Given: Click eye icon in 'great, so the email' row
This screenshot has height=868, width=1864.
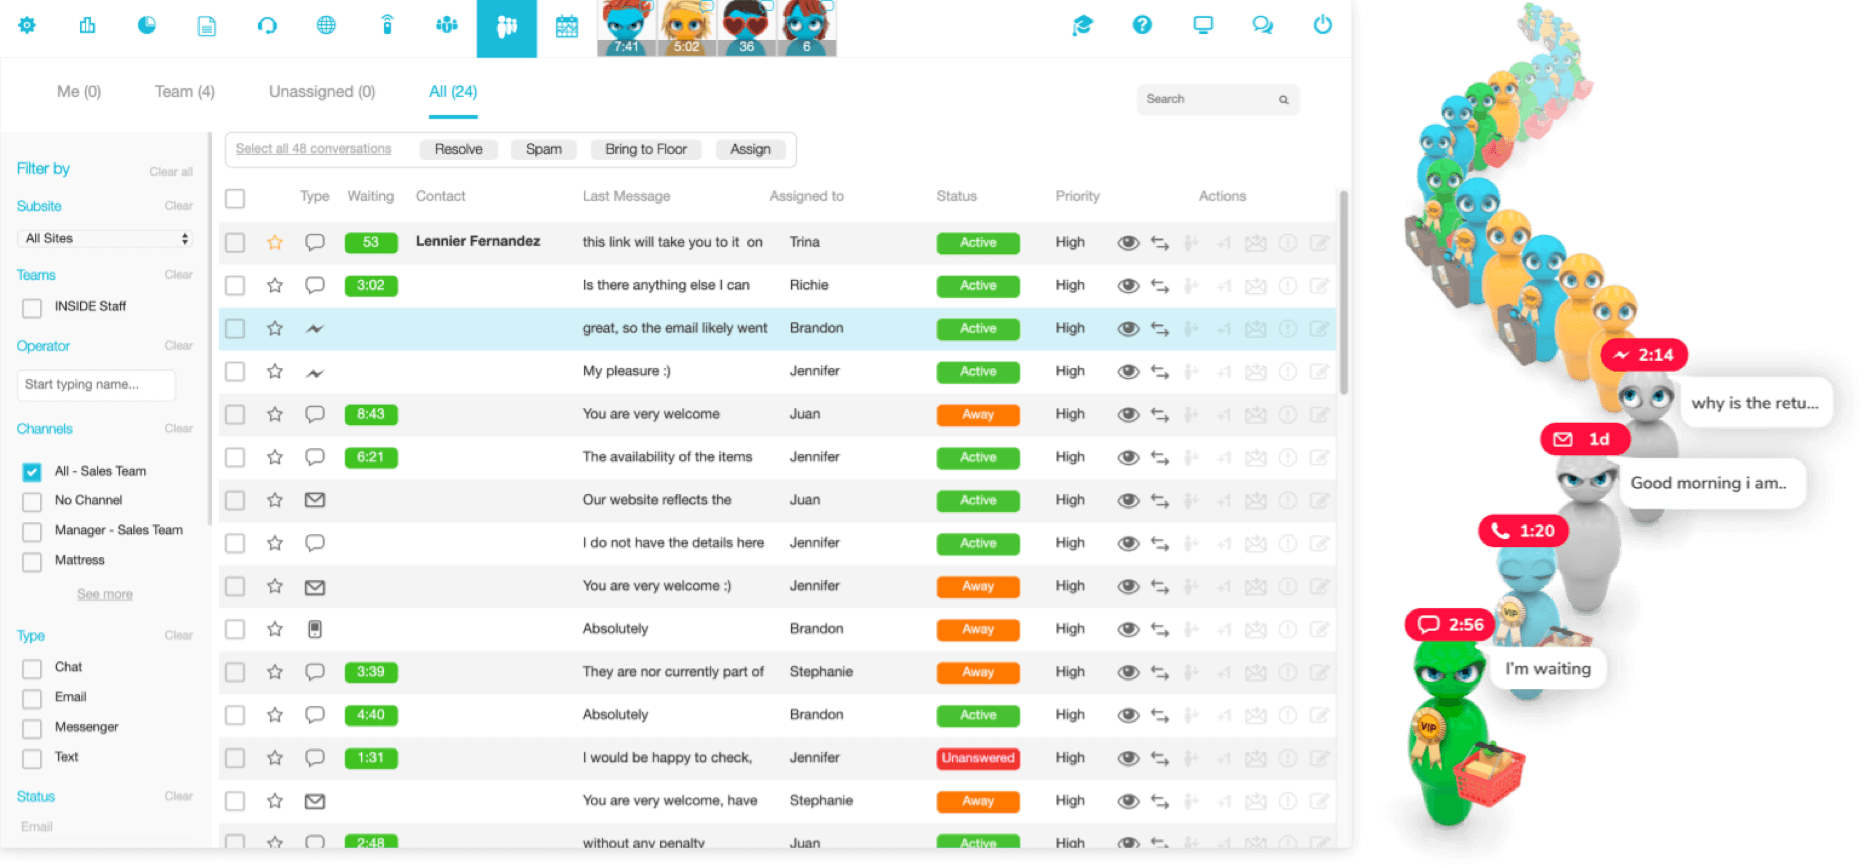Looking at the screenshot, I should click(x=1129, y=328).
